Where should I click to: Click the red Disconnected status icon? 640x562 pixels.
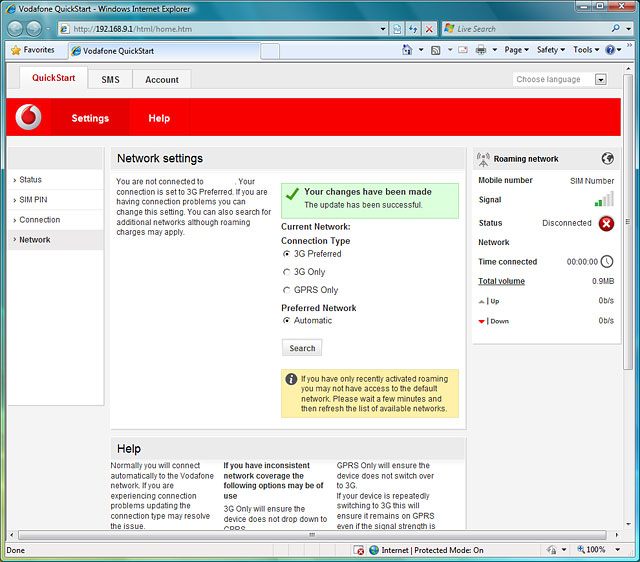[606, 223]
